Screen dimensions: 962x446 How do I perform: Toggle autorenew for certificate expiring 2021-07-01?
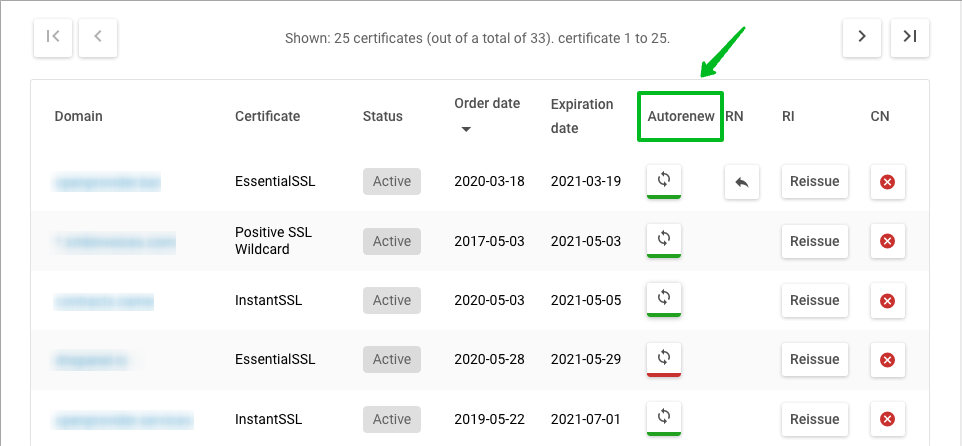(663, 417)
